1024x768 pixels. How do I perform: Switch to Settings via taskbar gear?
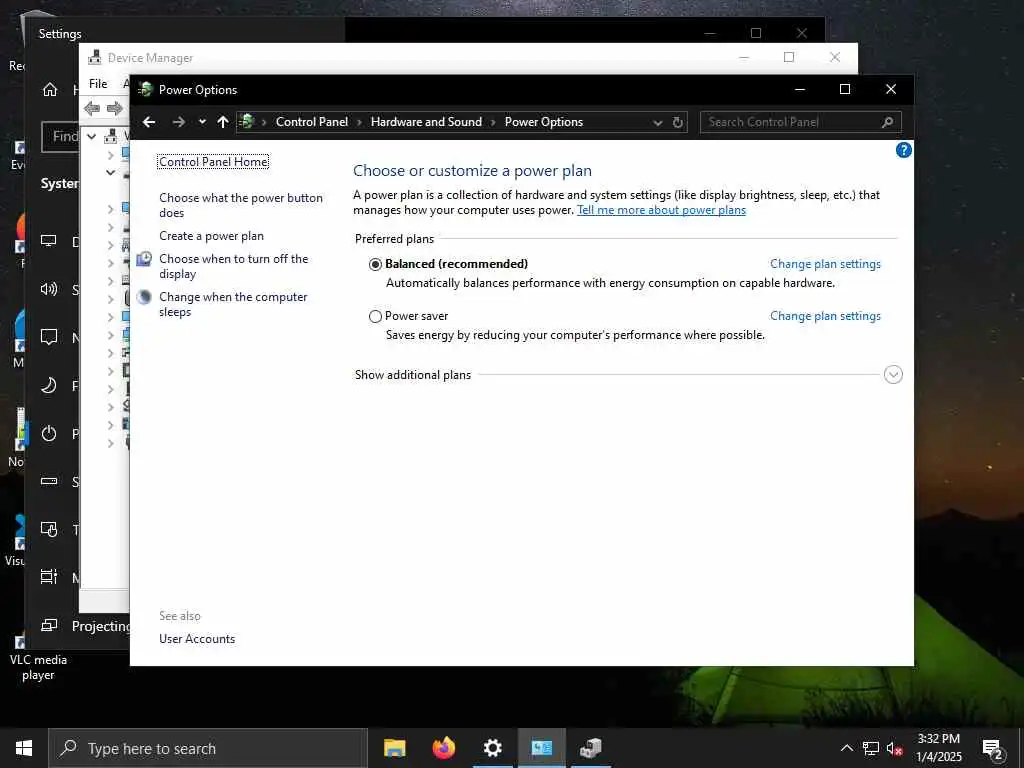[492, 748]
